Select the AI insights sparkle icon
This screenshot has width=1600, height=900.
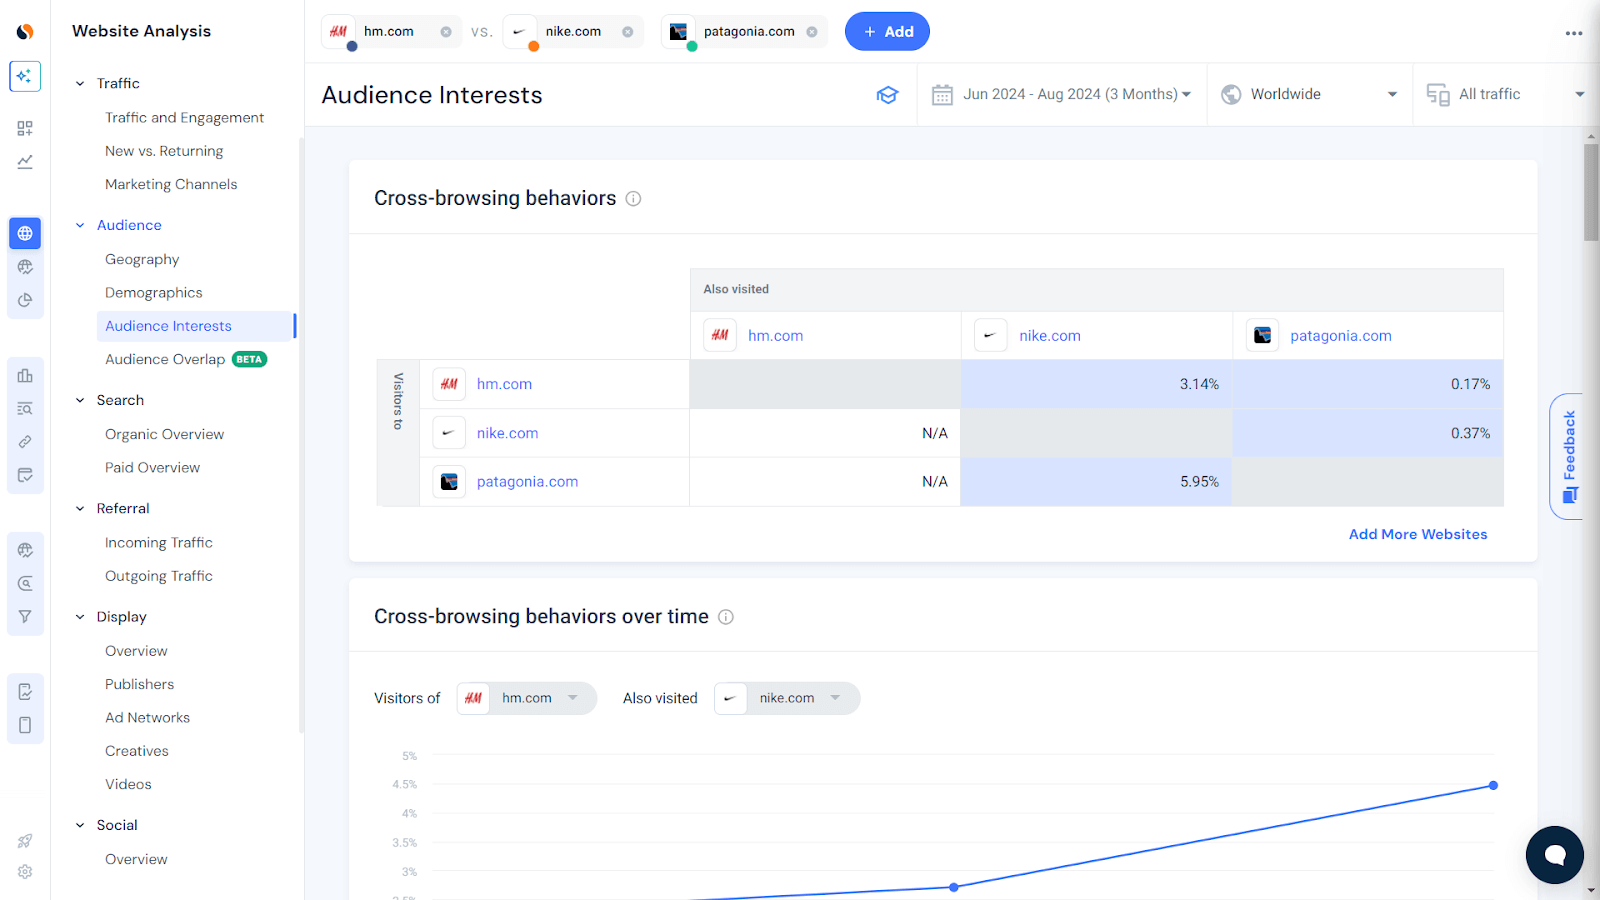coord(25,75)
